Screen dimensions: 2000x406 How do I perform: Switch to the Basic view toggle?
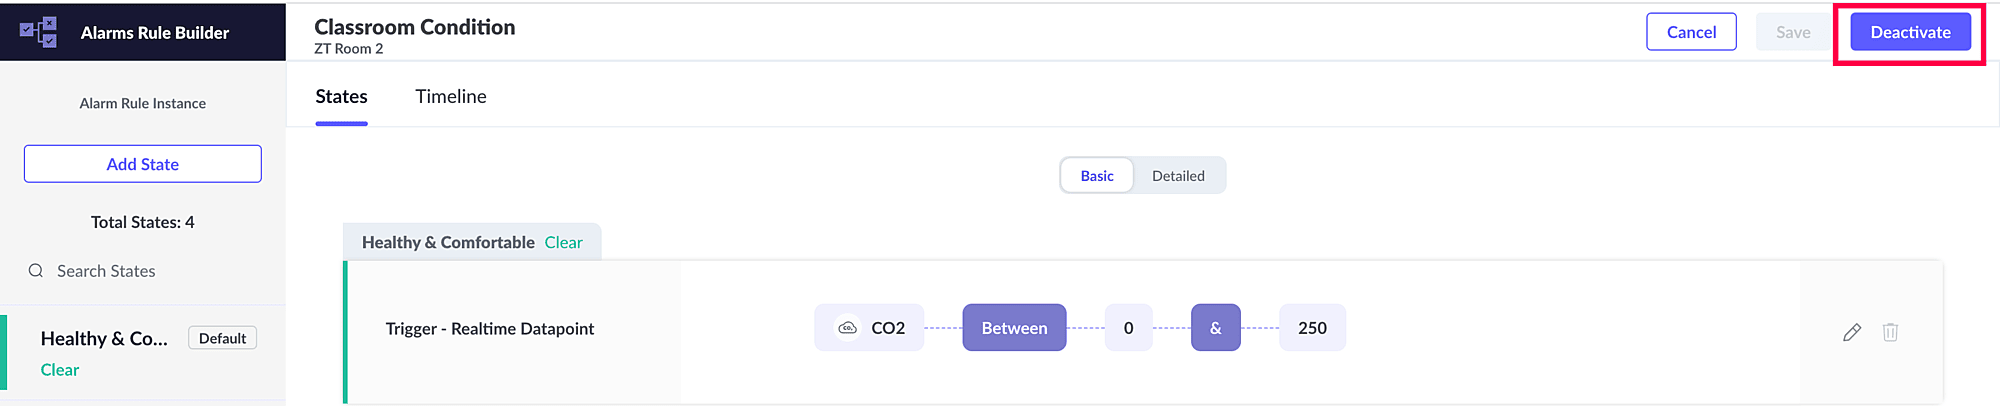coord(1096,176)
